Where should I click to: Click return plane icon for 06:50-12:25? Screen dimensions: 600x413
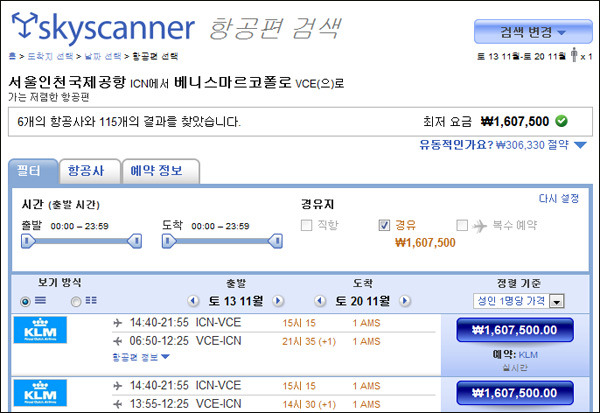pyautogui.click(x=117, y=341)
